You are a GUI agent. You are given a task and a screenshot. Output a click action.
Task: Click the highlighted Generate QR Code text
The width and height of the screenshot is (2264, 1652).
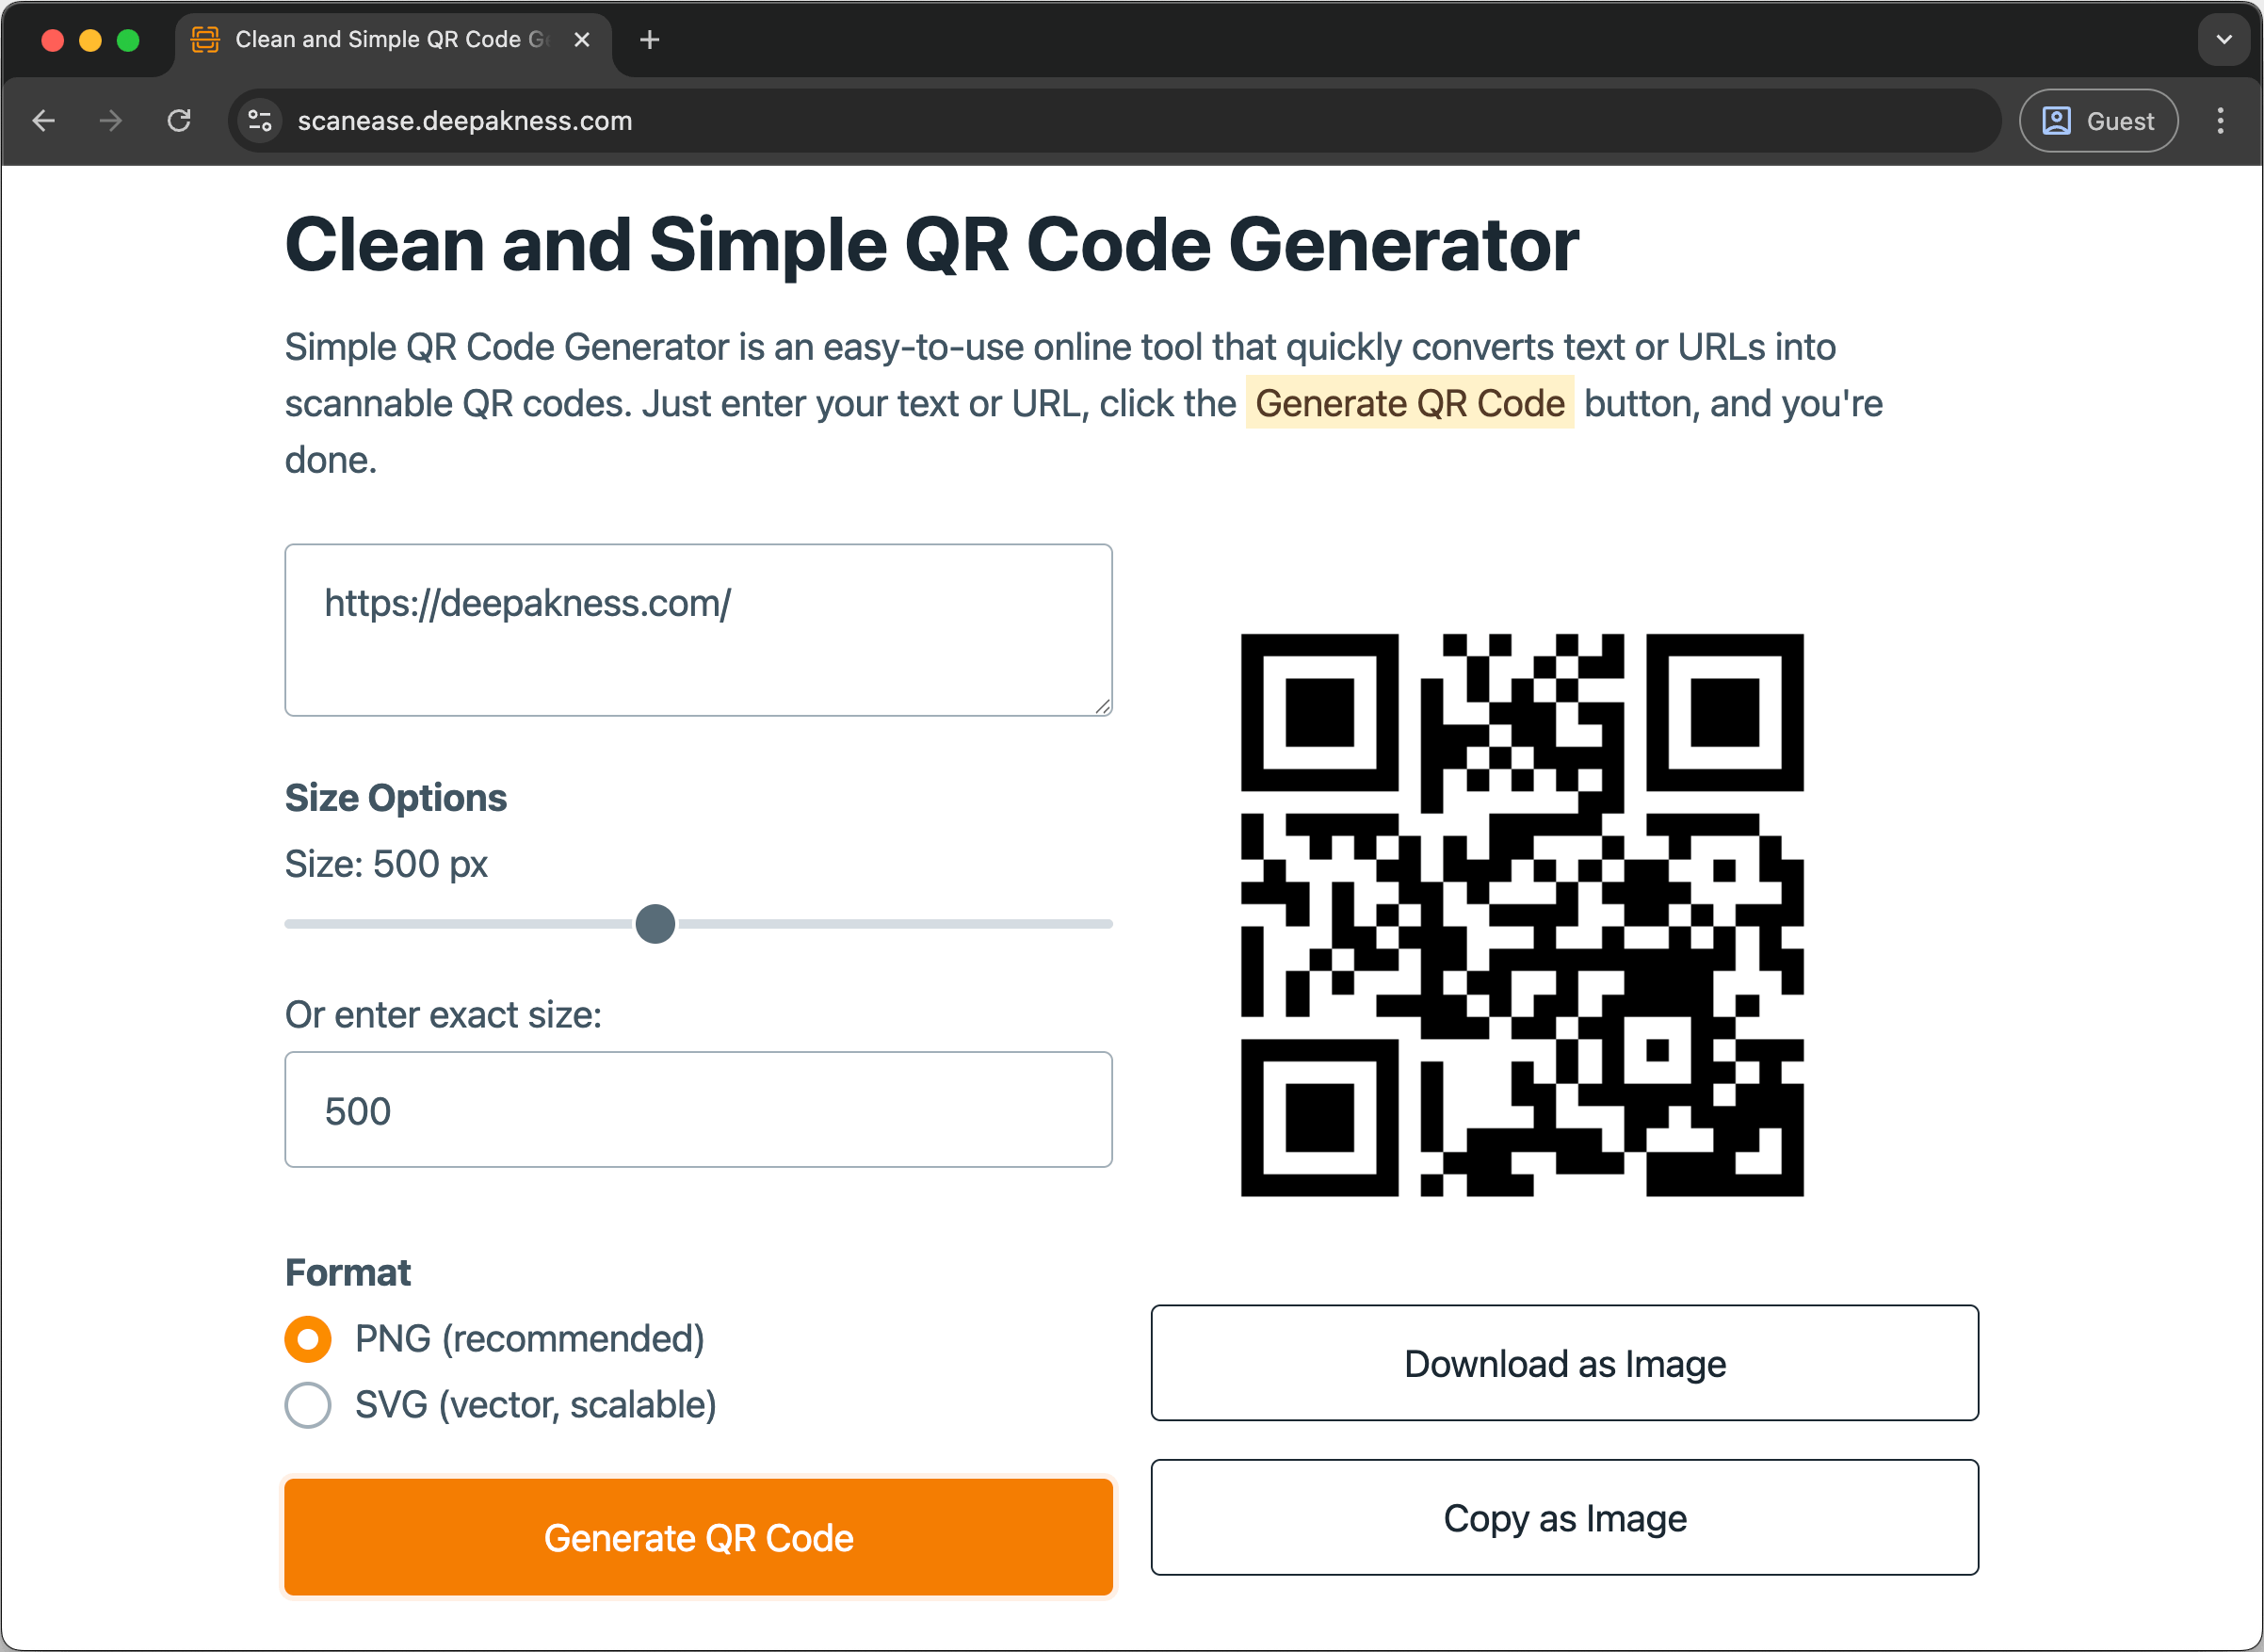tap(1410, 403)
